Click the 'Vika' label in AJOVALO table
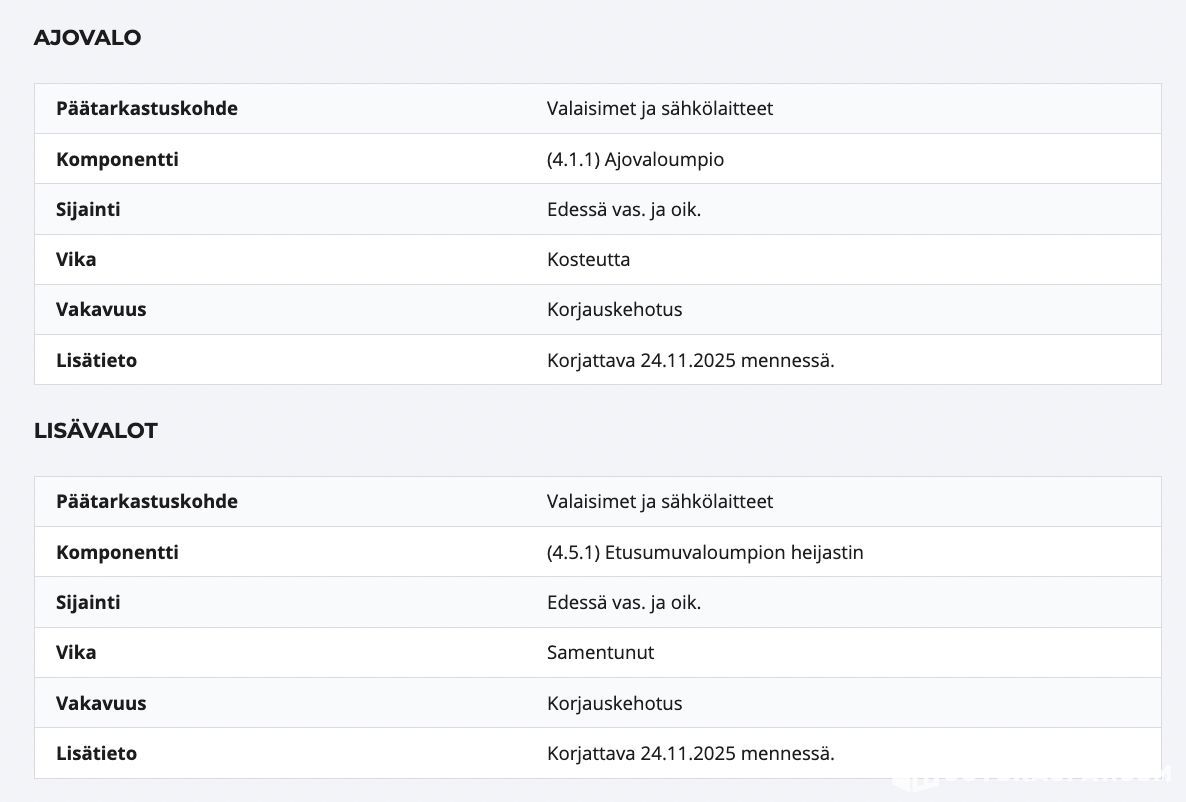Screen dimensions: 1186x802 (x=76, y=260)
